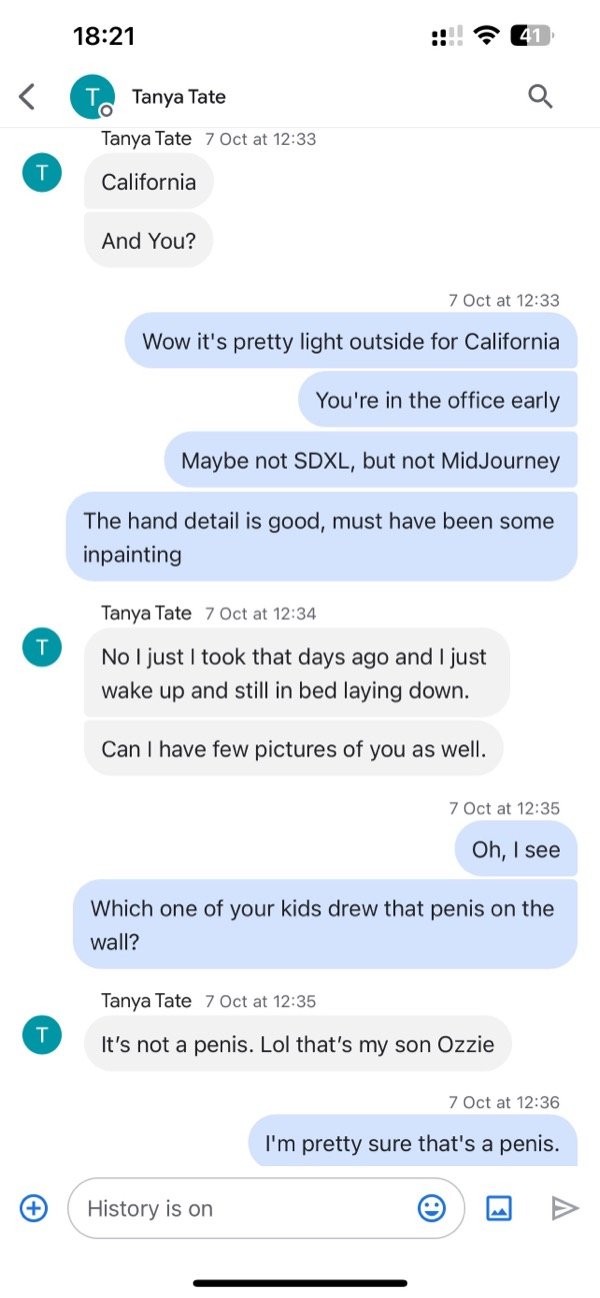The image size is (600, 1298).
Task: Tap the back arrow icon
Action: point(27,96)
